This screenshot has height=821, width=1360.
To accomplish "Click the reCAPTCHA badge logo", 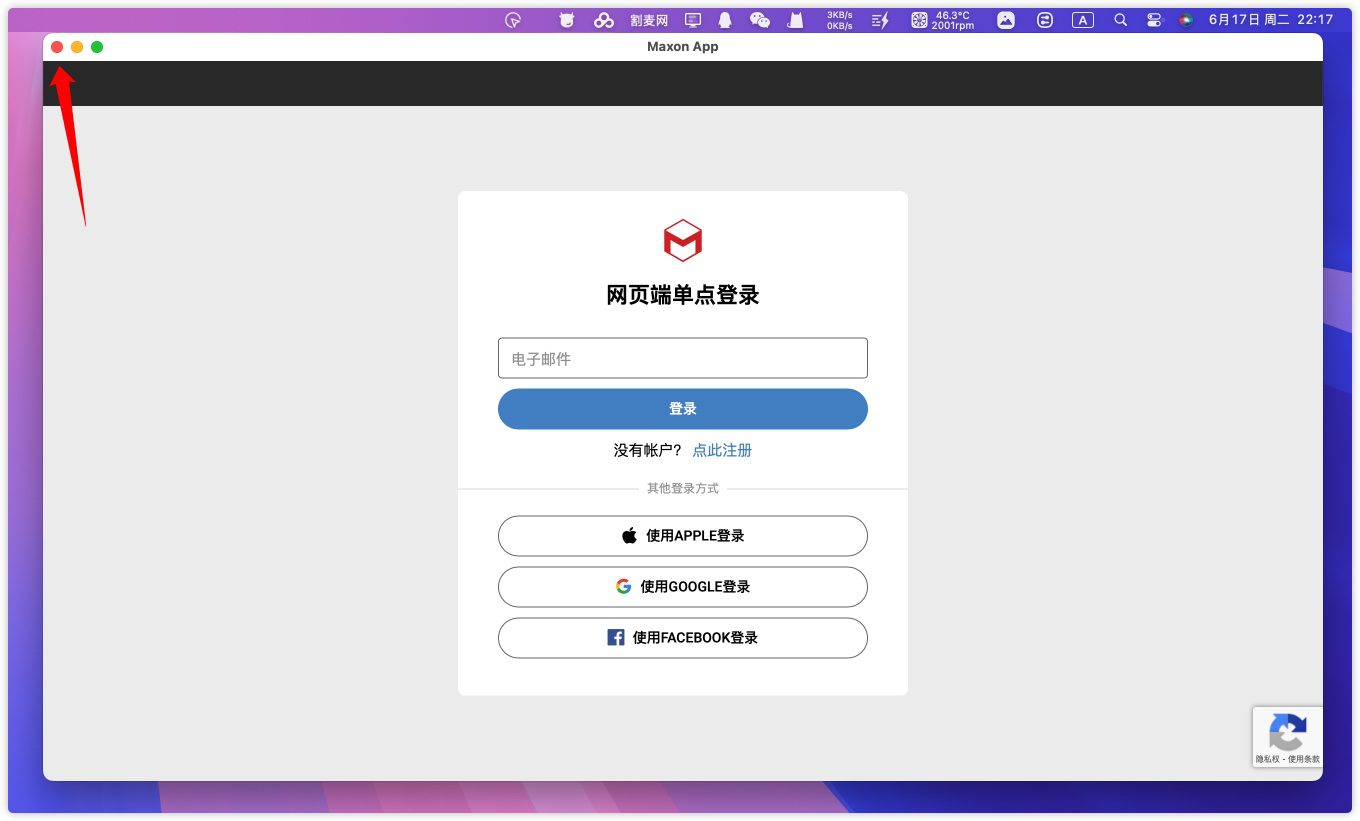I will point(1287,732).
